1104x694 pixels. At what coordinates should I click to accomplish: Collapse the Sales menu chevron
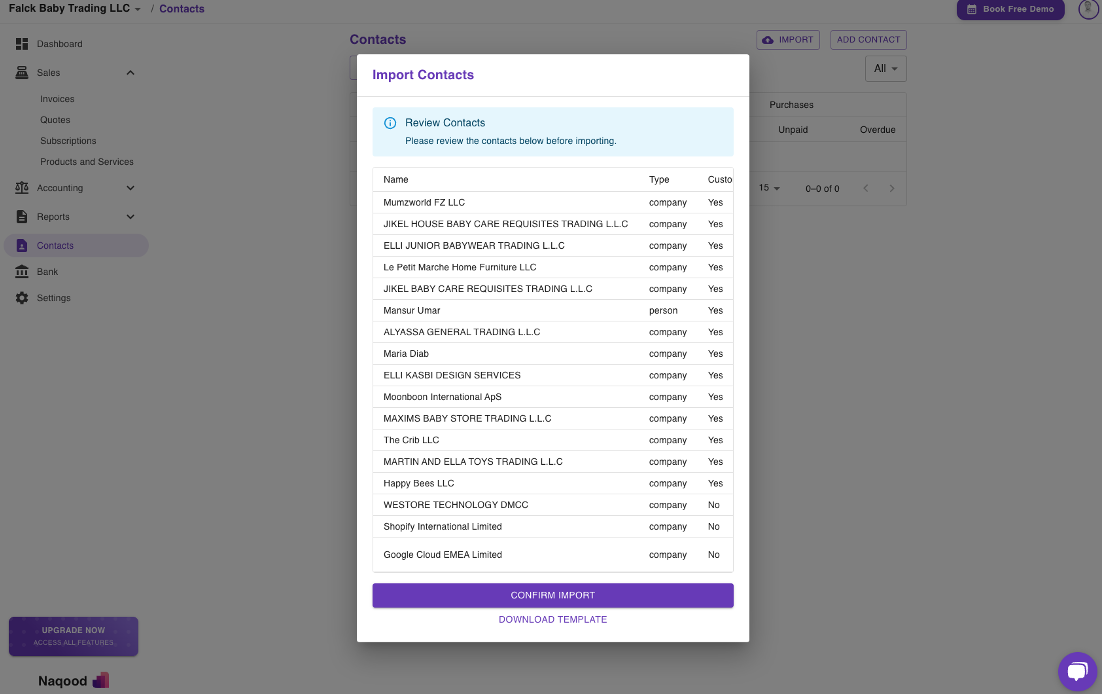(x=130, y=73)
